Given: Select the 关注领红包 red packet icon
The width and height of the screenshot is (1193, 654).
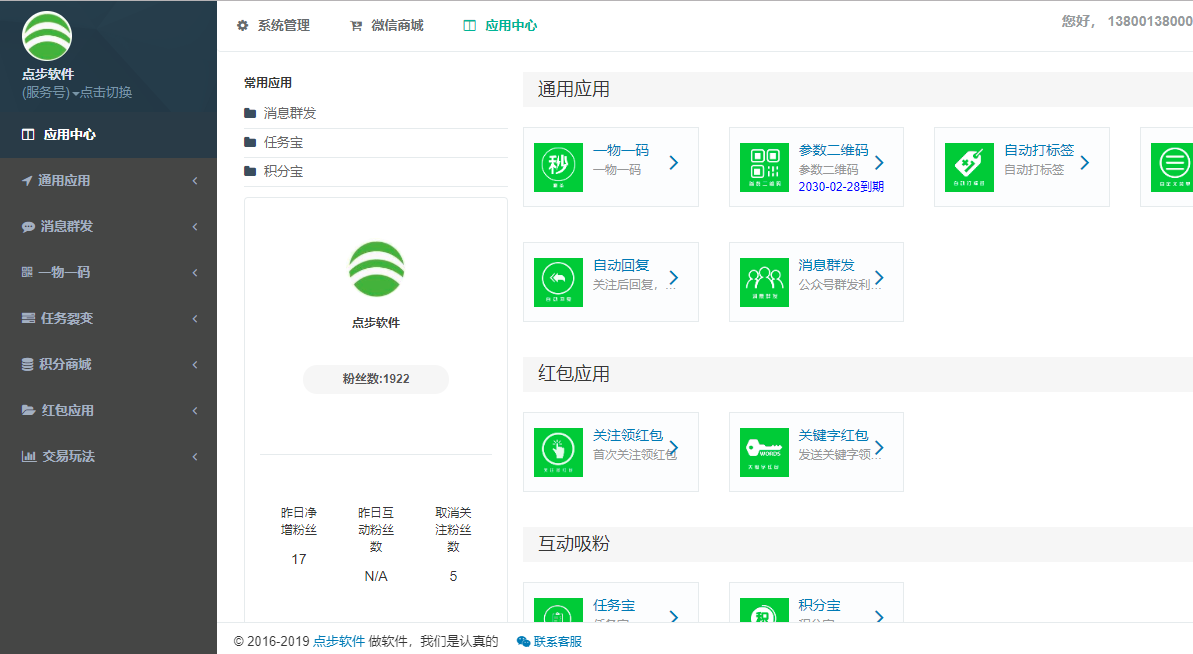Looking at the screenshot, I should pyautogui.click(x=557, y=452).
